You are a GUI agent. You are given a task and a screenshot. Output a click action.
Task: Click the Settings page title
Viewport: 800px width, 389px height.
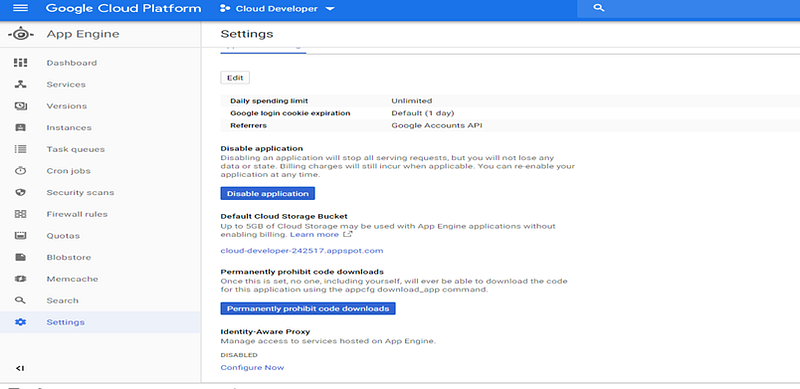247,34
